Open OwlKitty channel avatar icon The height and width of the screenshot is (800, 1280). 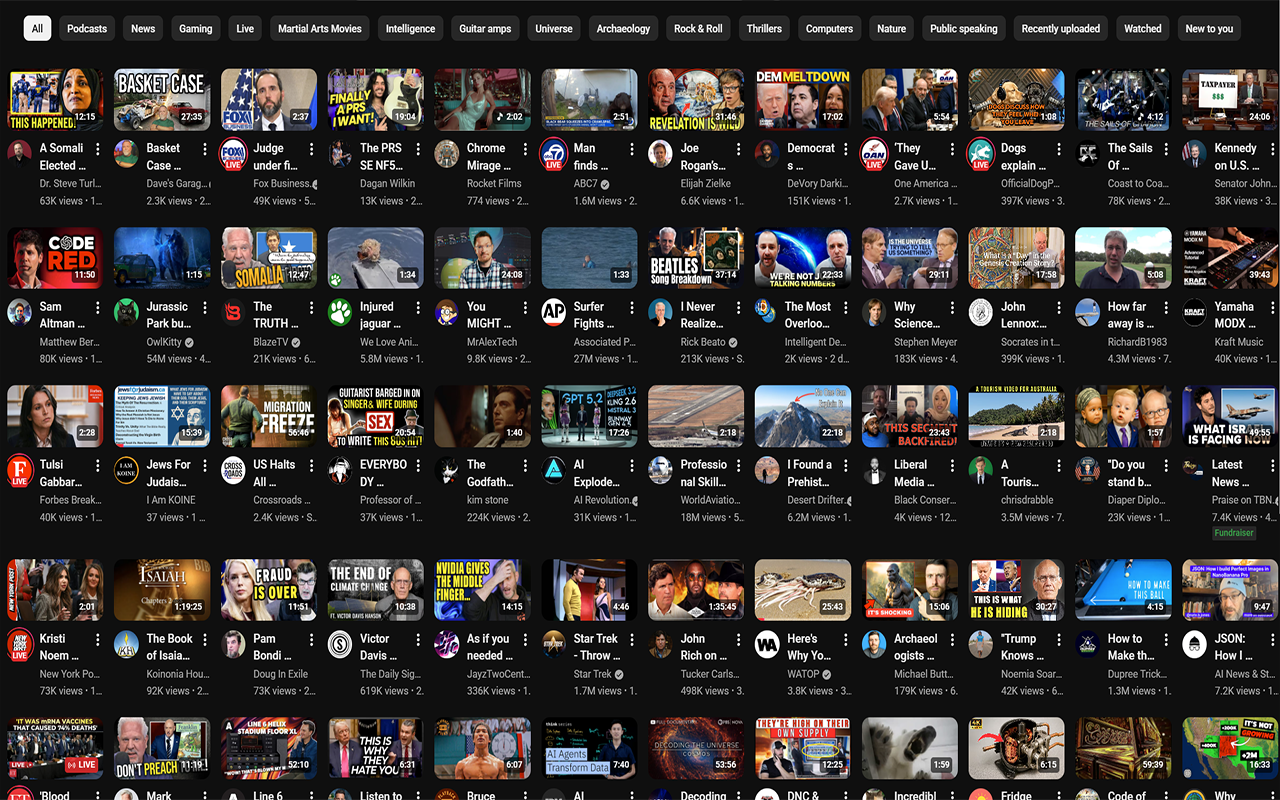[x=126, y=312]
